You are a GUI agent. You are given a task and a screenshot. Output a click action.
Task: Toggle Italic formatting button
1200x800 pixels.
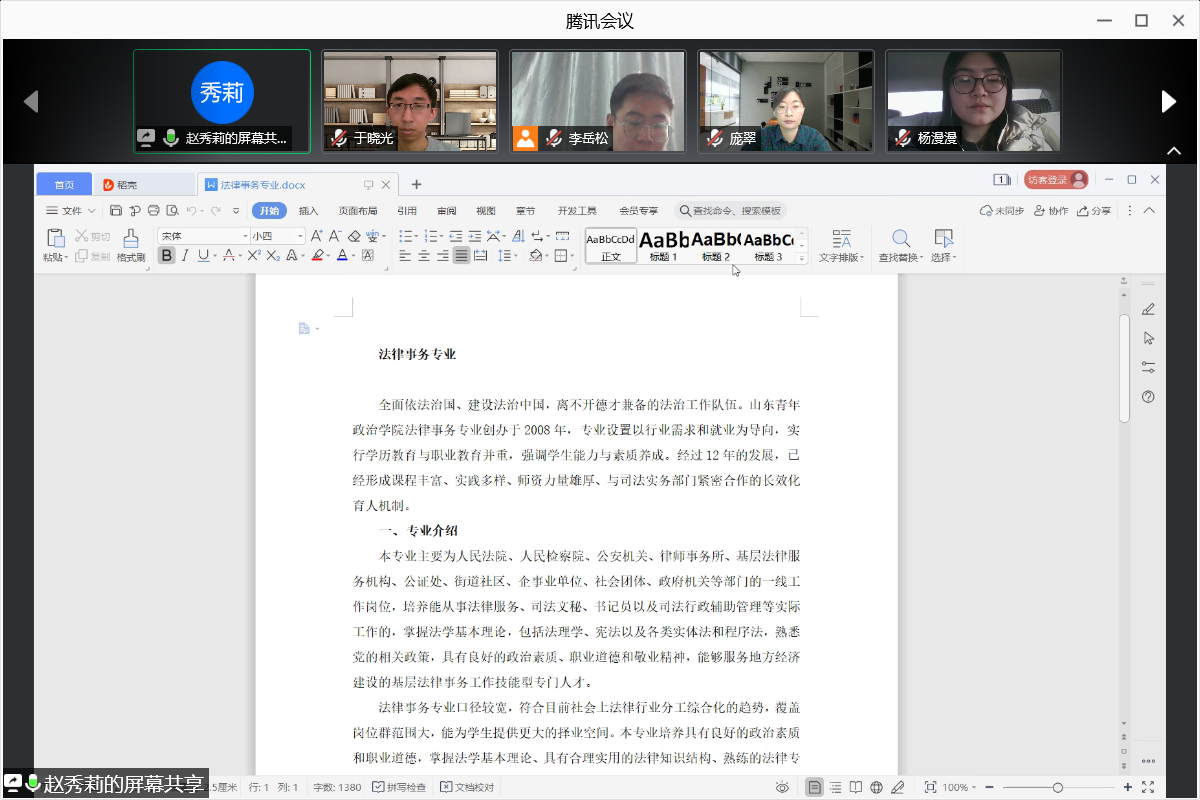(184, 256)
